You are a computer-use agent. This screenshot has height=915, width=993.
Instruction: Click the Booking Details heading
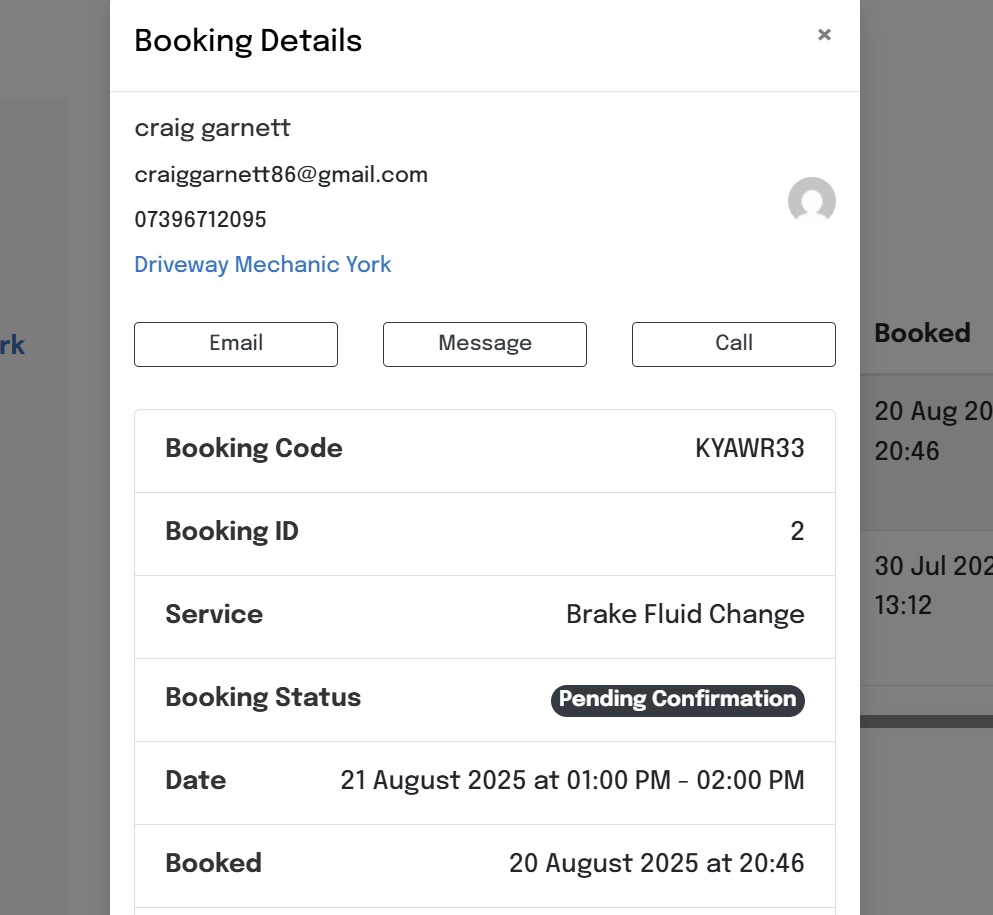click(x=248, y=41)
